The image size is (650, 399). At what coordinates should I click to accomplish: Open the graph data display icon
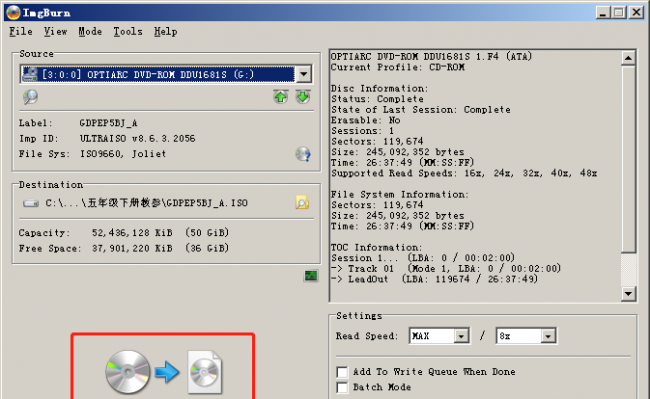(311, 276)
